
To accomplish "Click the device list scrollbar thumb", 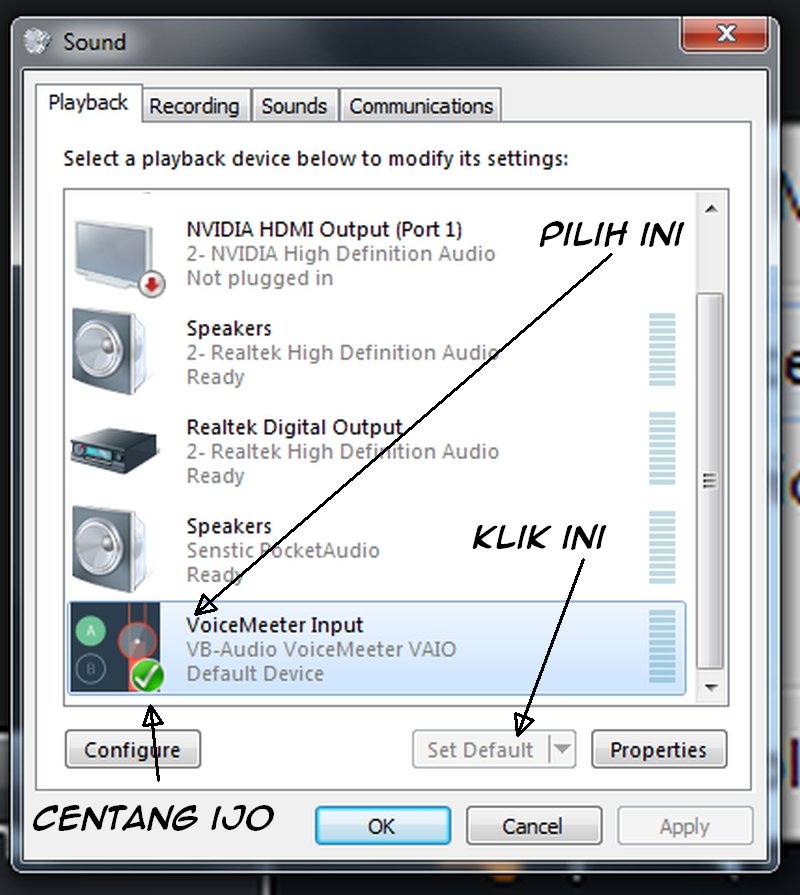I will pyautogui.click(x=710, y=481).
